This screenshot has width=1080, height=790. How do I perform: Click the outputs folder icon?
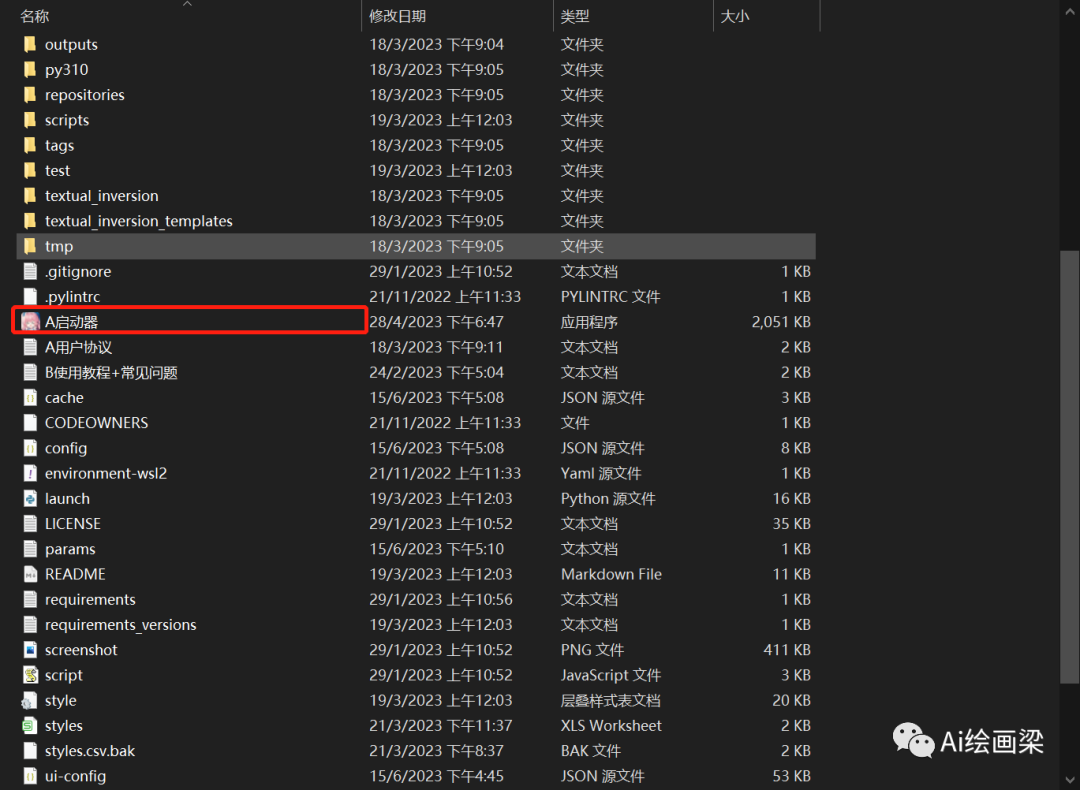pos(30,45)
